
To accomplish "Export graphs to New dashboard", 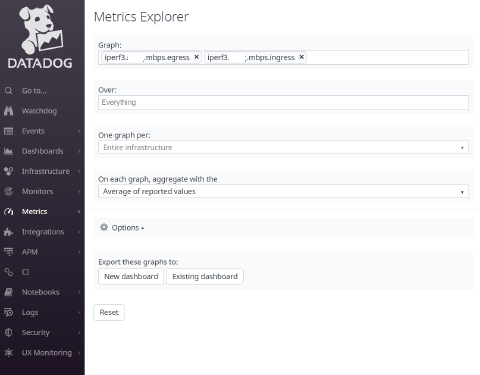I will point(131,276).
